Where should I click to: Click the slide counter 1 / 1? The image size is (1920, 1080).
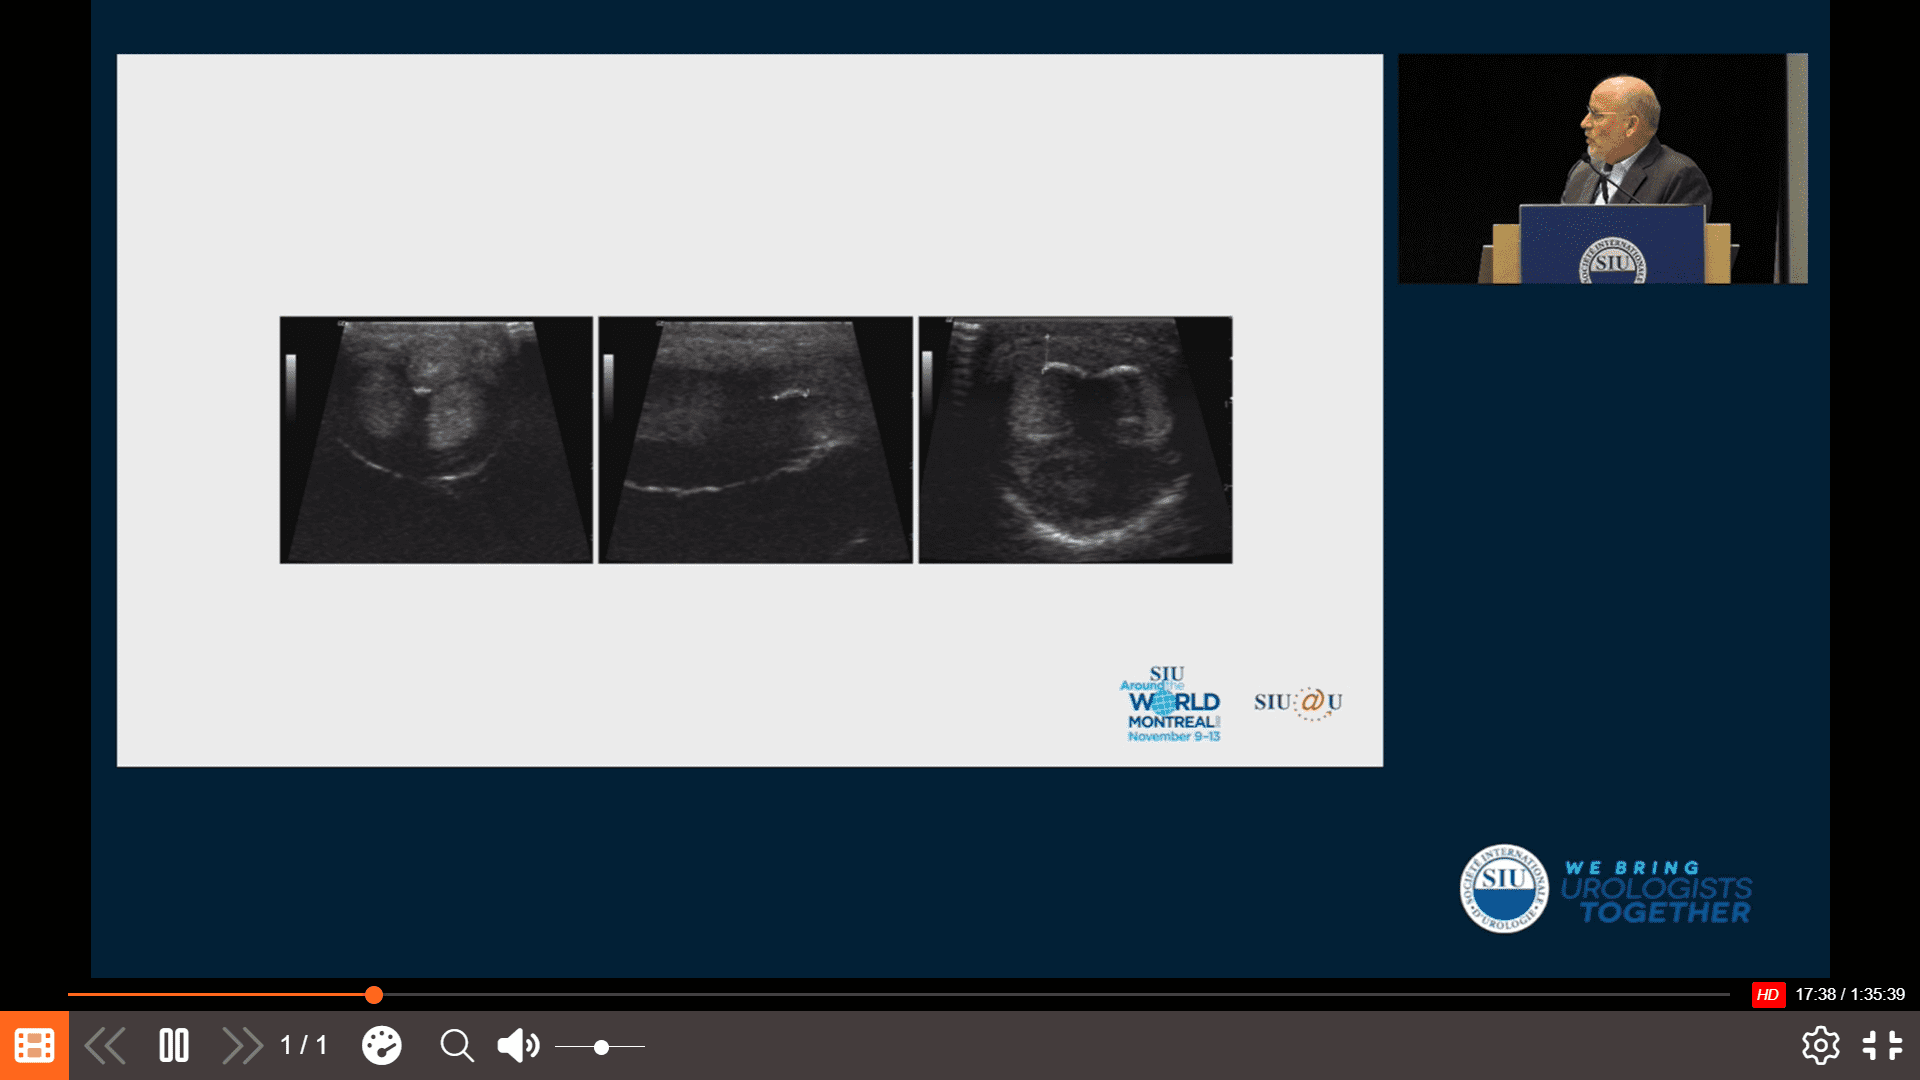304,1046
